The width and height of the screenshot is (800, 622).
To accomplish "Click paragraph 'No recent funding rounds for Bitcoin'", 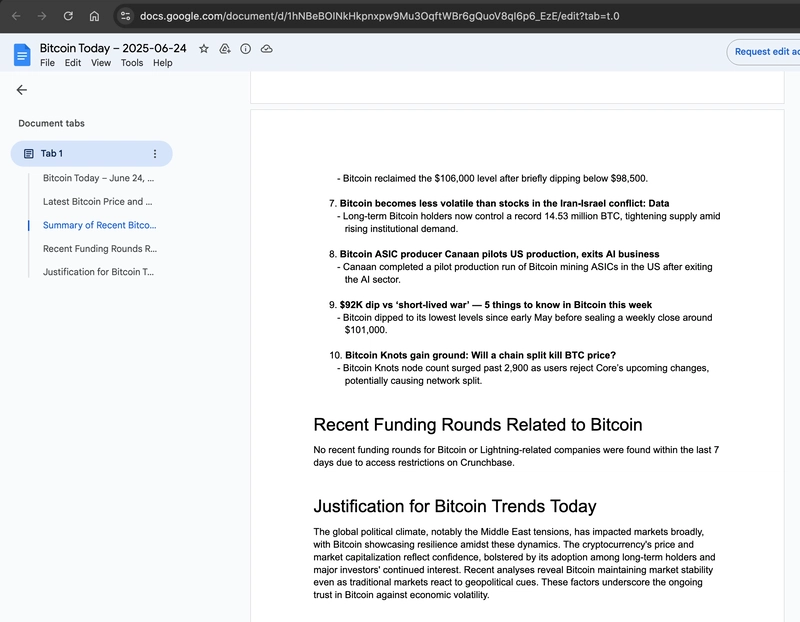I will point(516,456).
